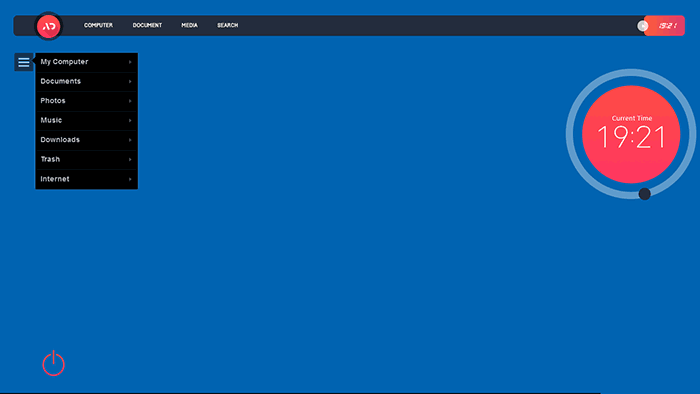
Task: Expand the Documents submenu arrow
Action: (130, 82)
